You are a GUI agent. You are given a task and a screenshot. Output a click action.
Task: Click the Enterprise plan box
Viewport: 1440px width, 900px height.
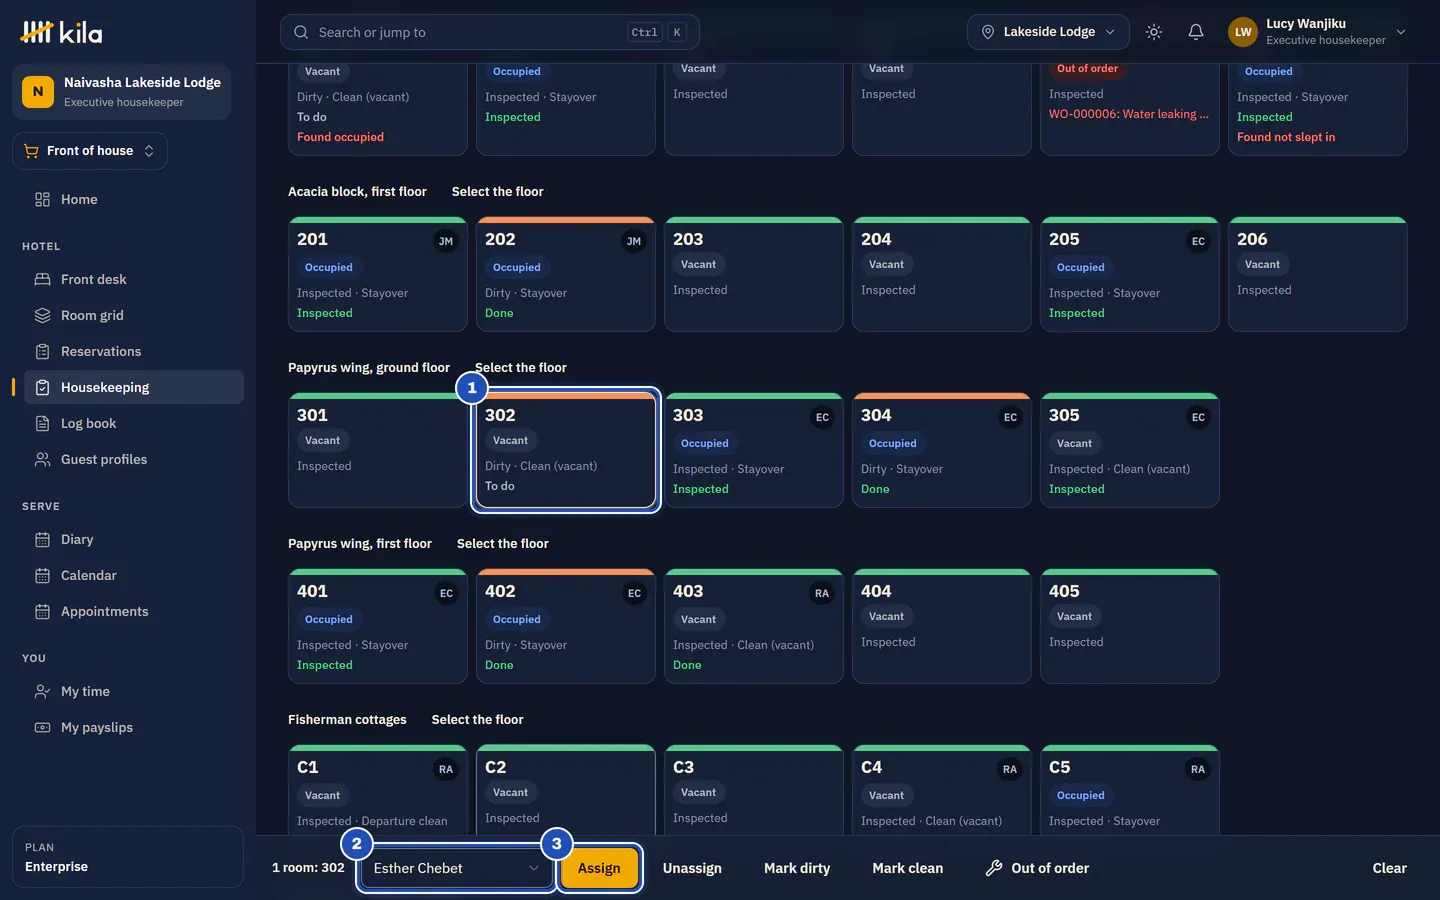(x=128, y=857)
